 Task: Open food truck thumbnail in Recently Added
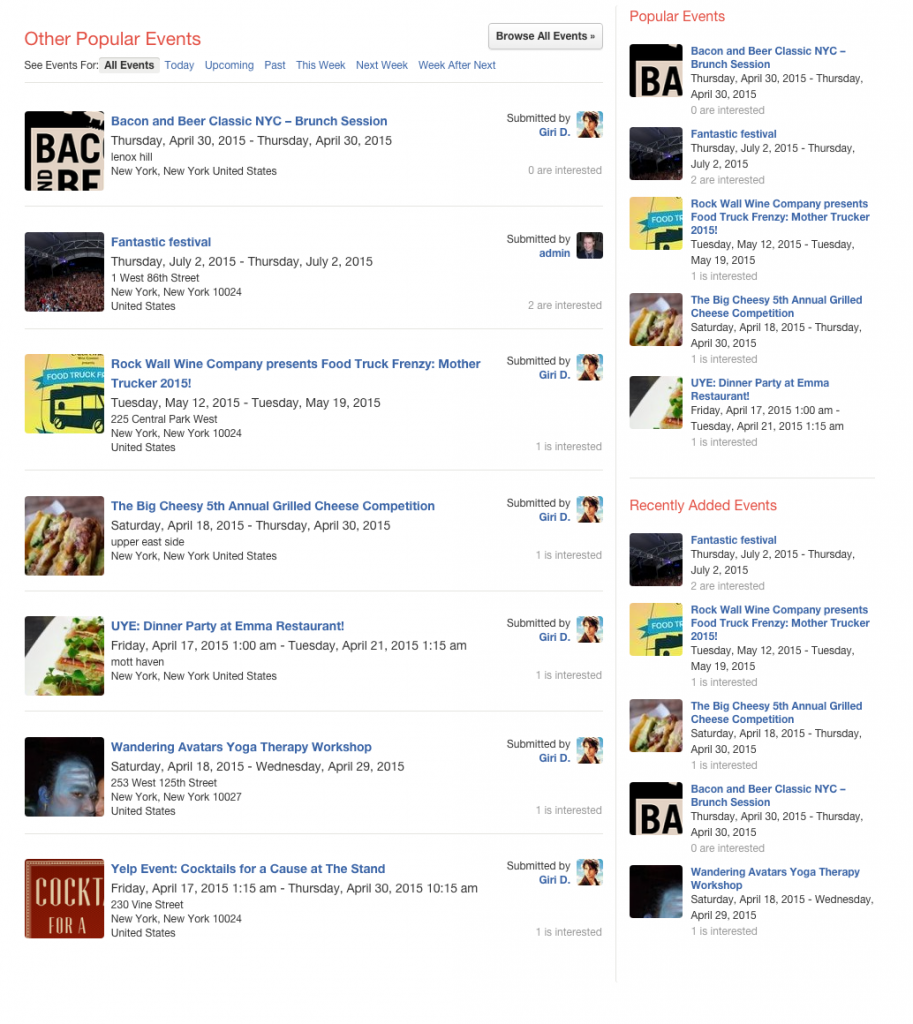pyautogui.click(x=656, y=630)
